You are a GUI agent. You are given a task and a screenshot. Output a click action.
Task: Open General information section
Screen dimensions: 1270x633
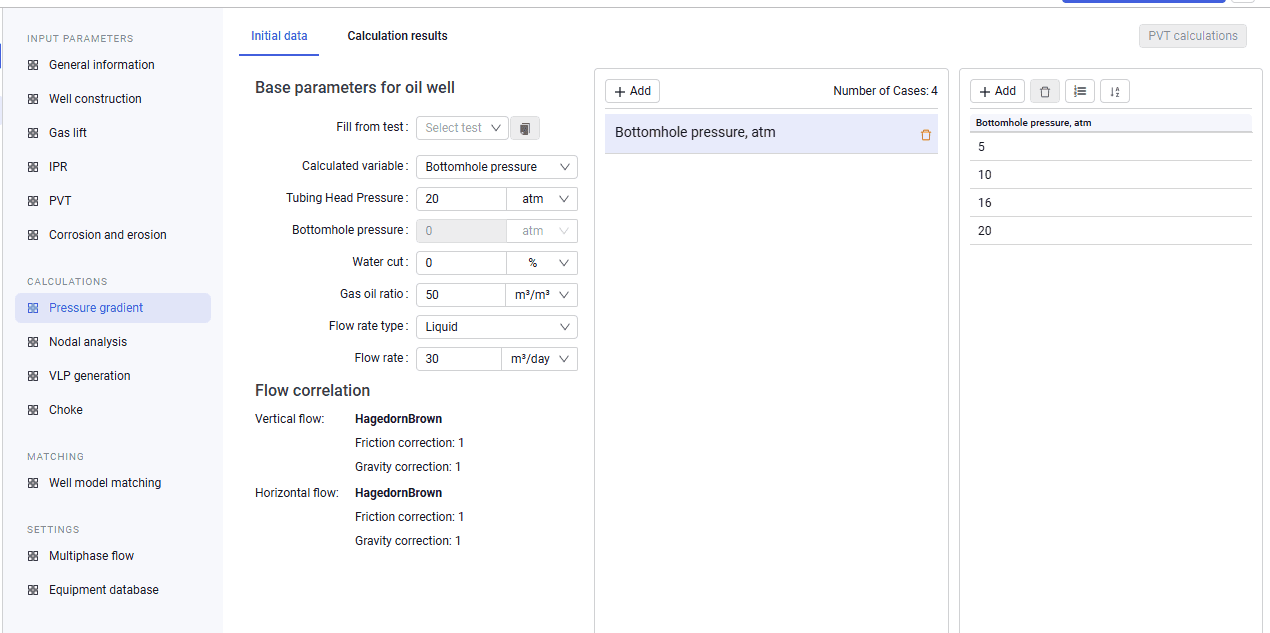coord(102,65)
